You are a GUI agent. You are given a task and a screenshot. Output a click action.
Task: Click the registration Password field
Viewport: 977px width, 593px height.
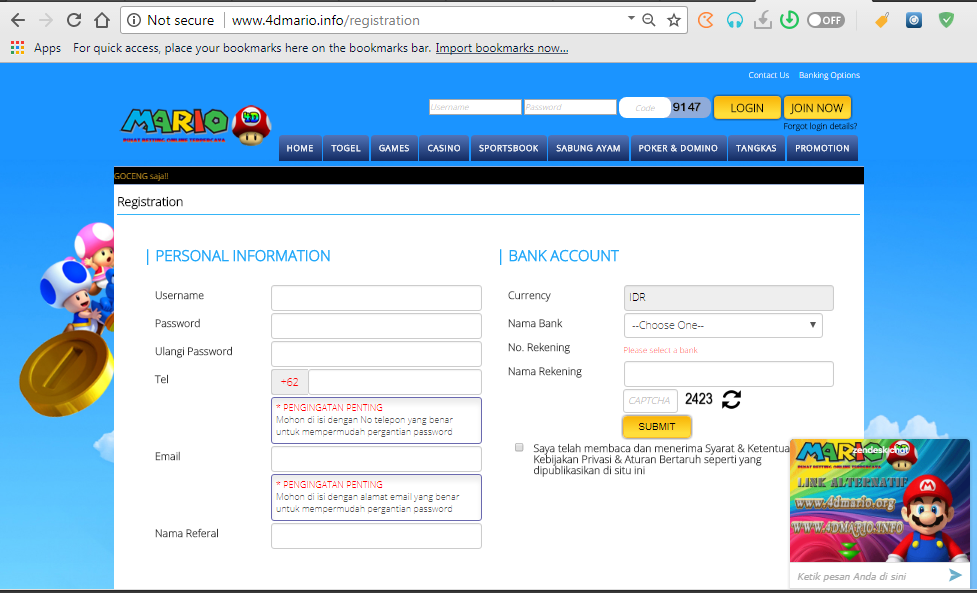(376, 326)
